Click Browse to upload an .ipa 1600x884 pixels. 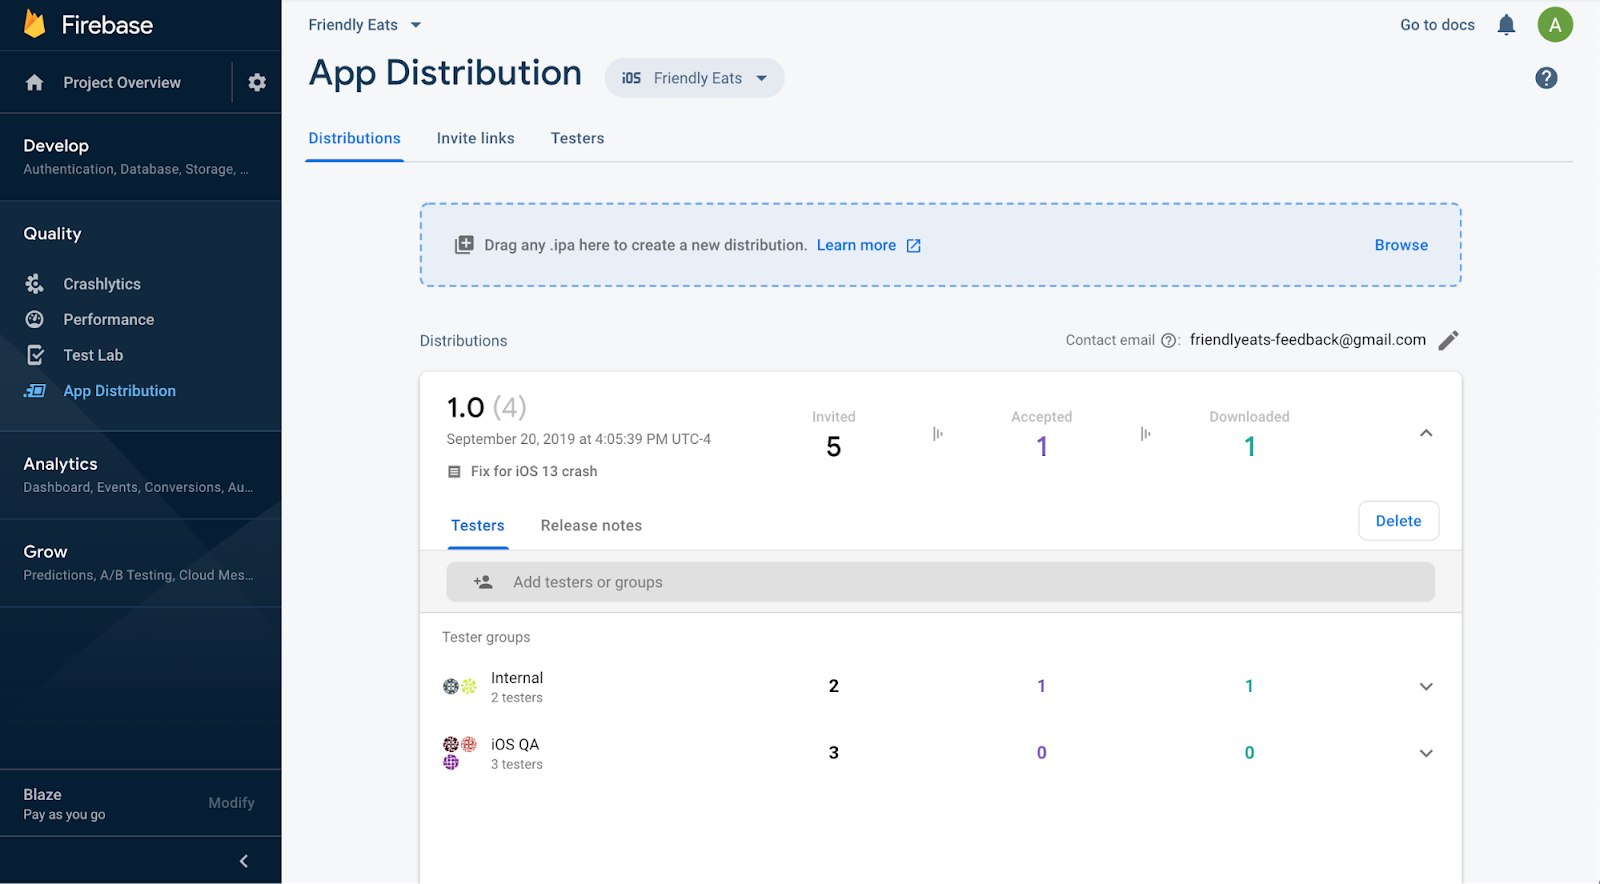click(x=1401, y=245)
